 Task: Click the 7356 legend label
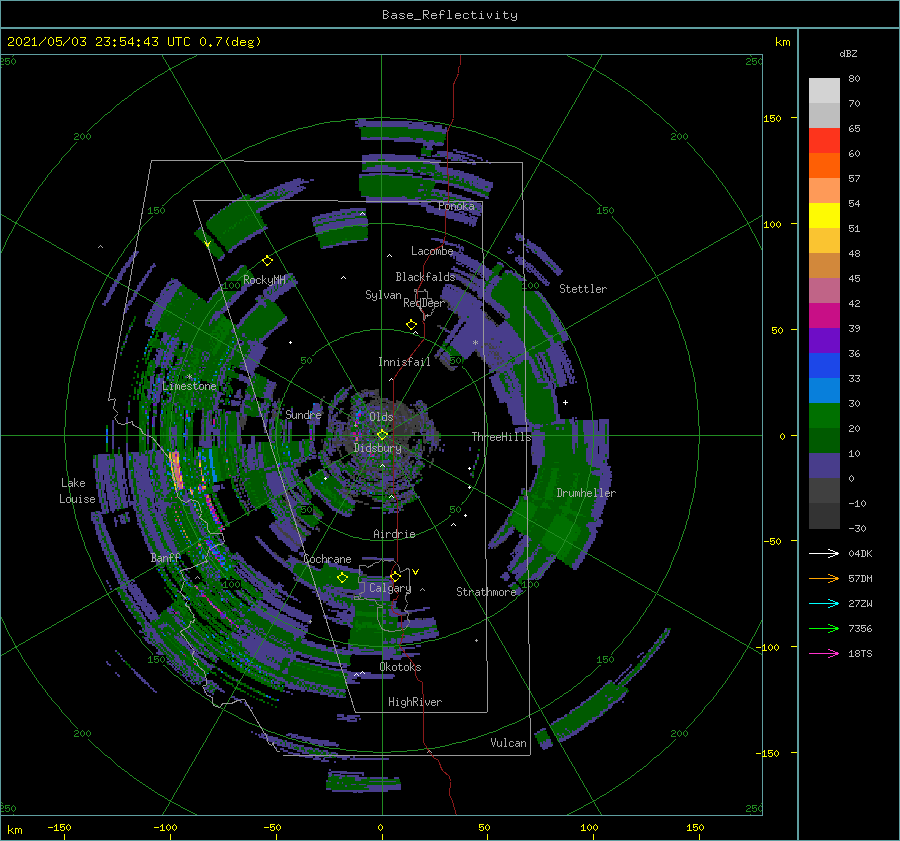click(860, 629)
